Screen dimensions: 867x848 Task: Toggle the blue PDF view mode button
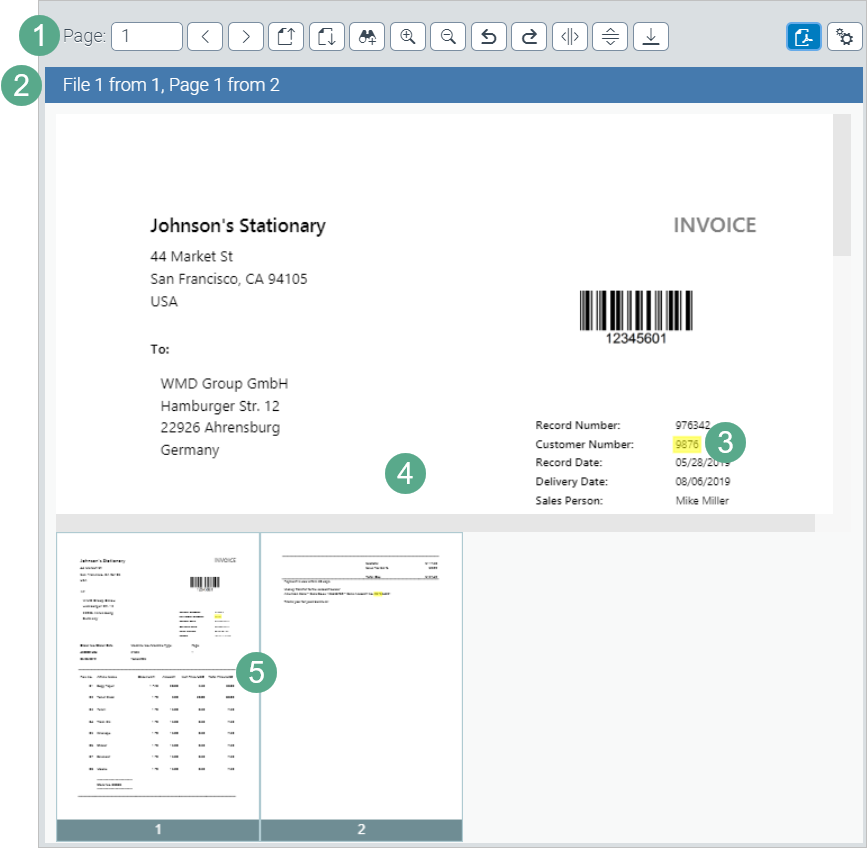point(803,36)
